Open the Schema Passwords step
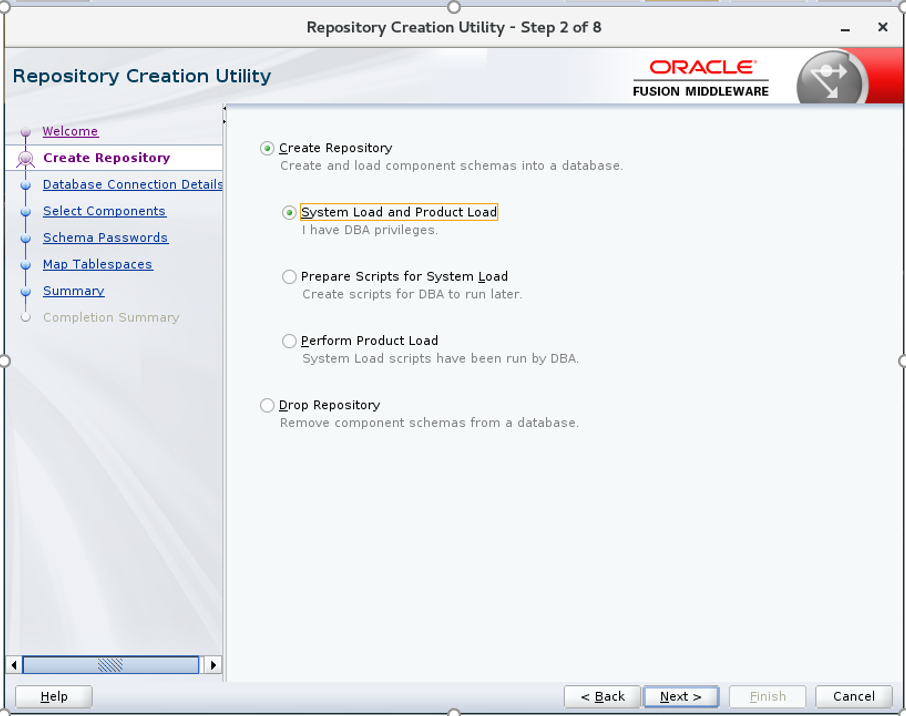 [x=106, y=238]
